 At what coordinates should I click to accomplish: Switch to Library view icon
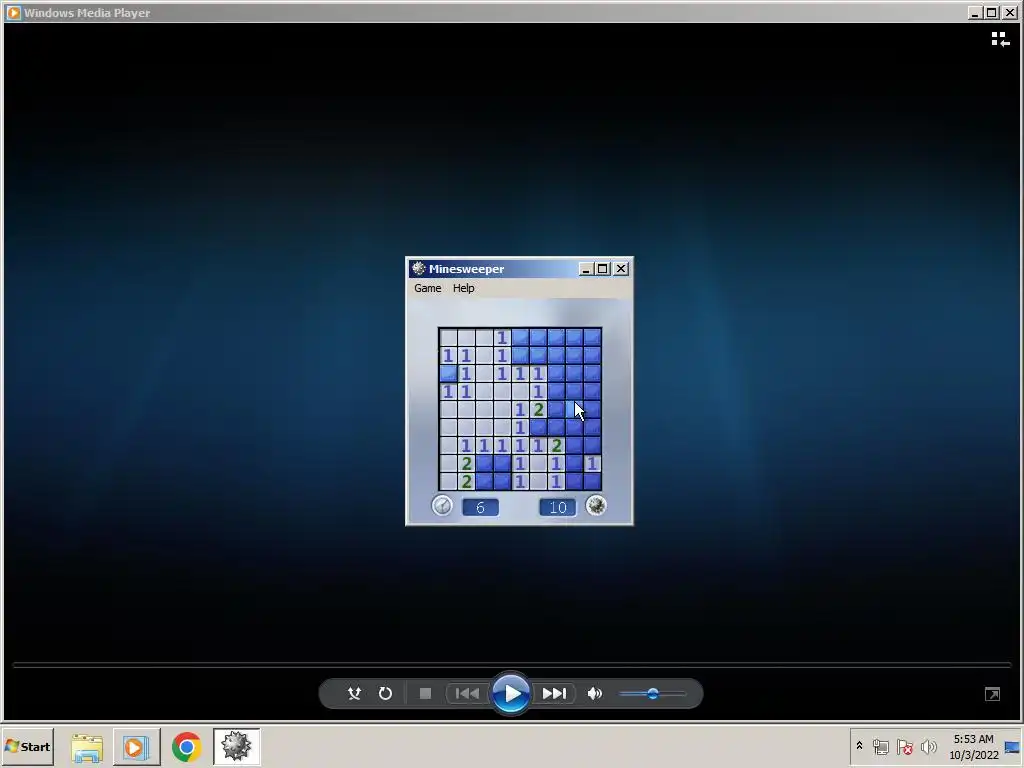1000,40
